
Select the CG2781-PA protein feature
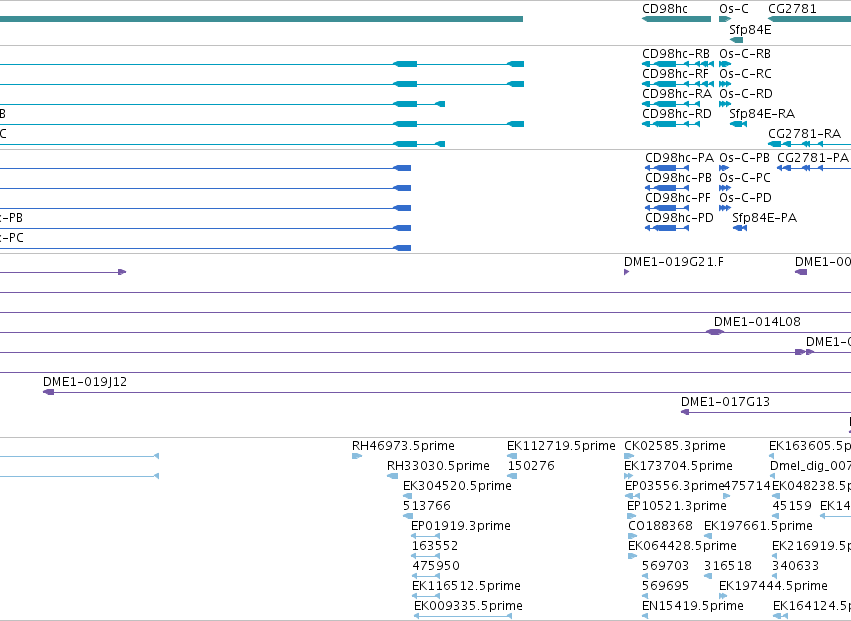pos(814,168)
